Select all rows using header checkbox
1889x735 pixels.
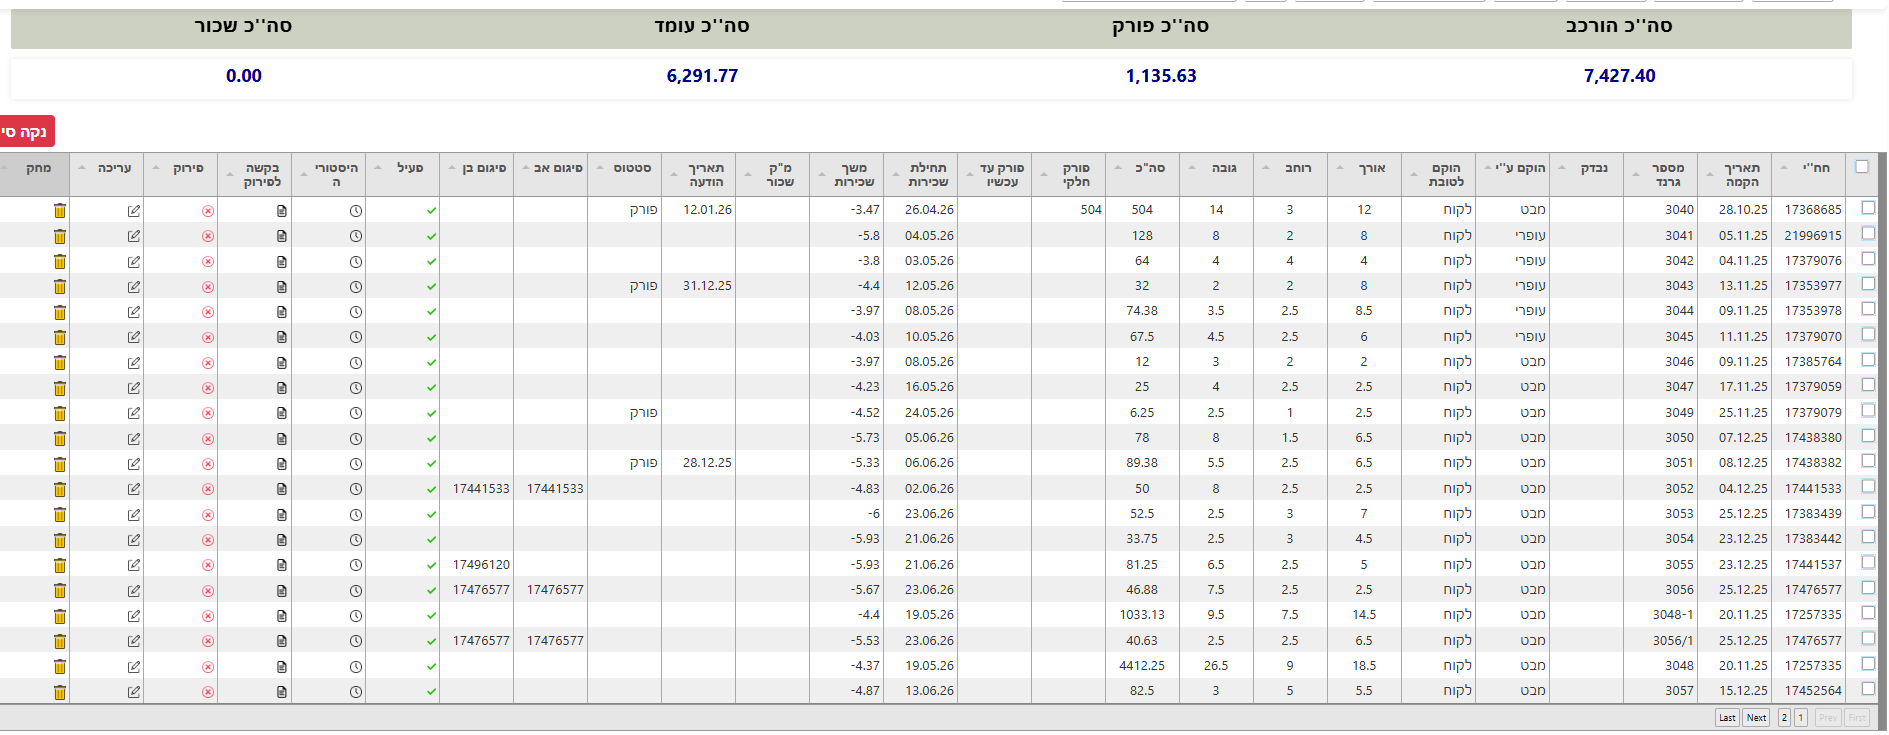[1862, 167]
